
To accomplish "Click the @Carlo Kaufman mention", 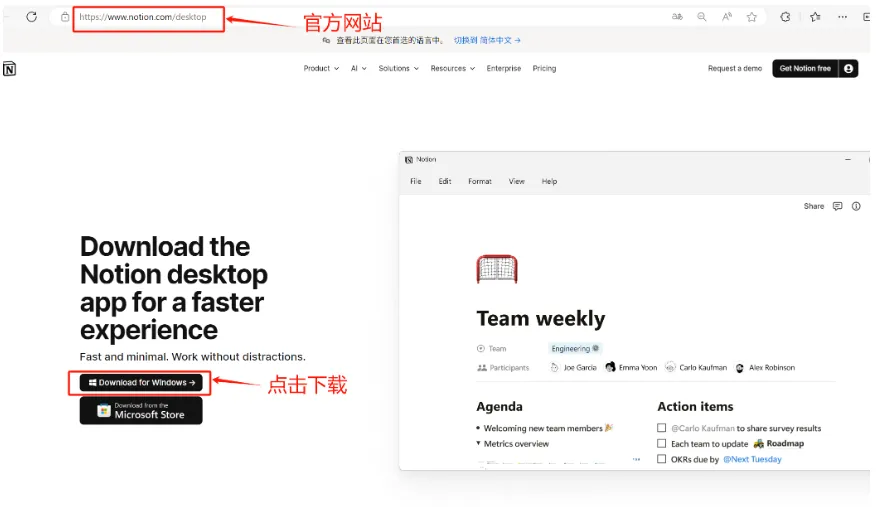I will pos(703,428).
